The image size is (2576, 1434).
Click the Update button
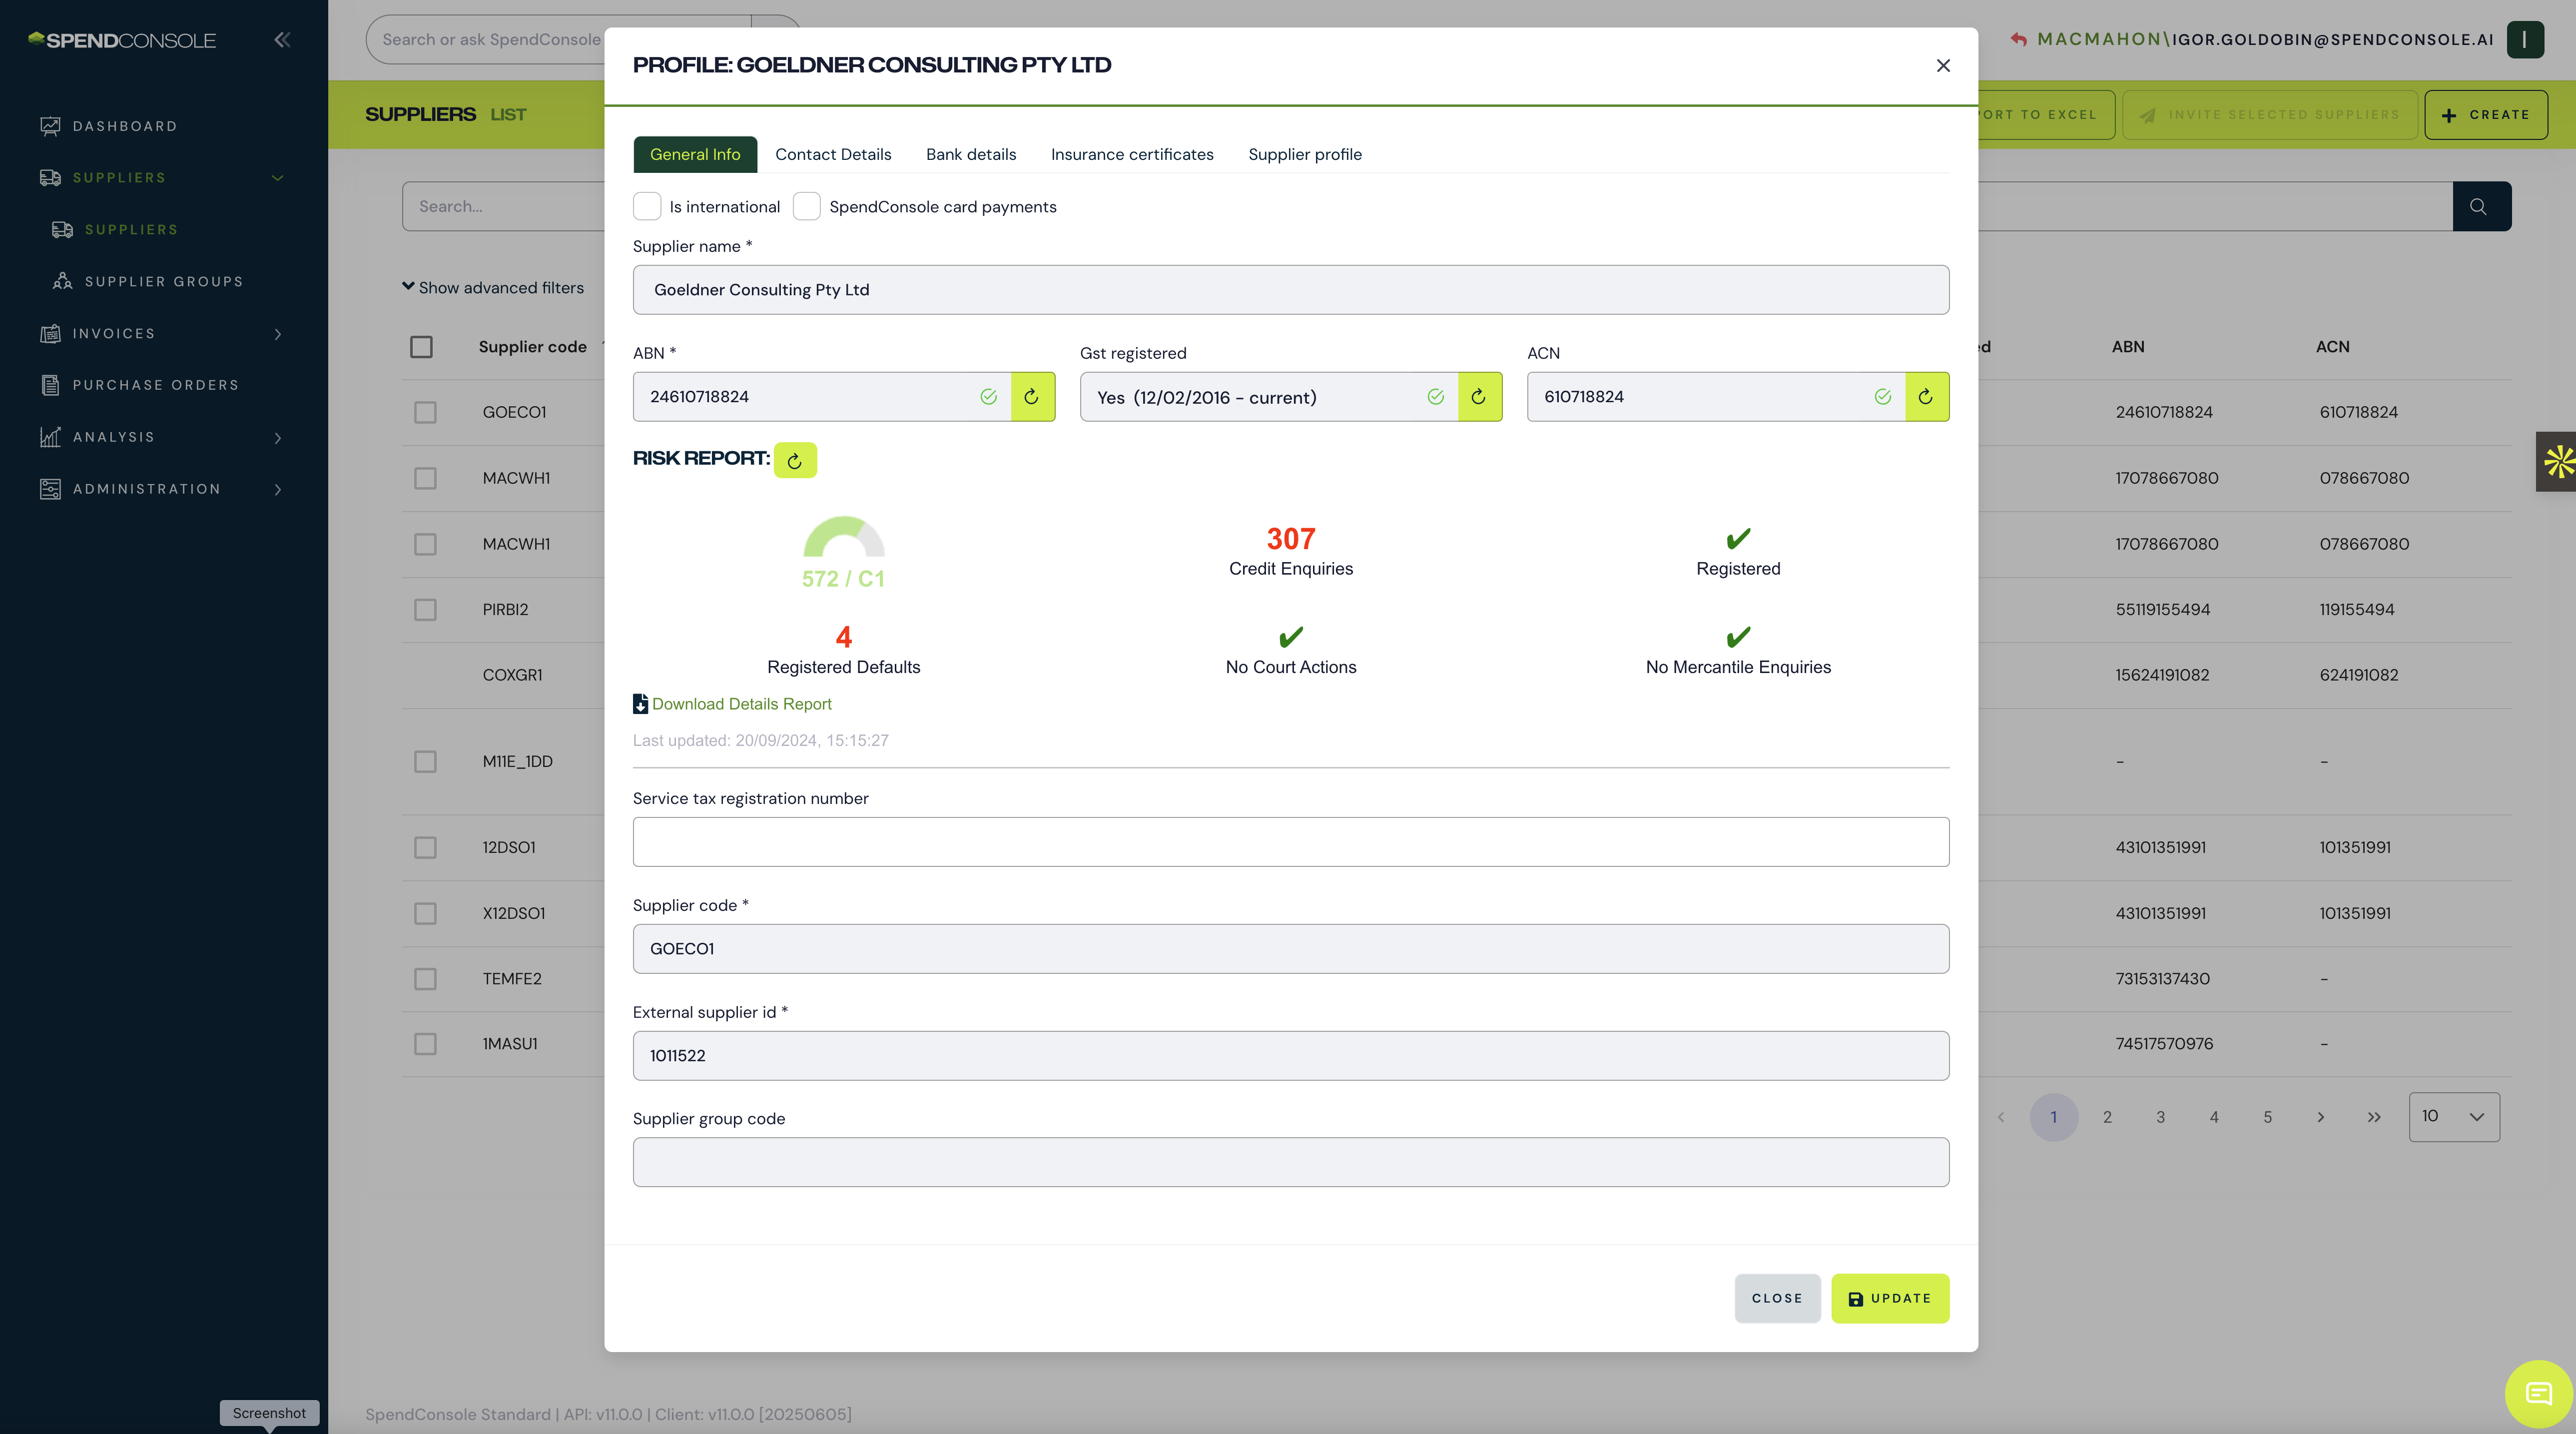click(x=1889, y=1298)
